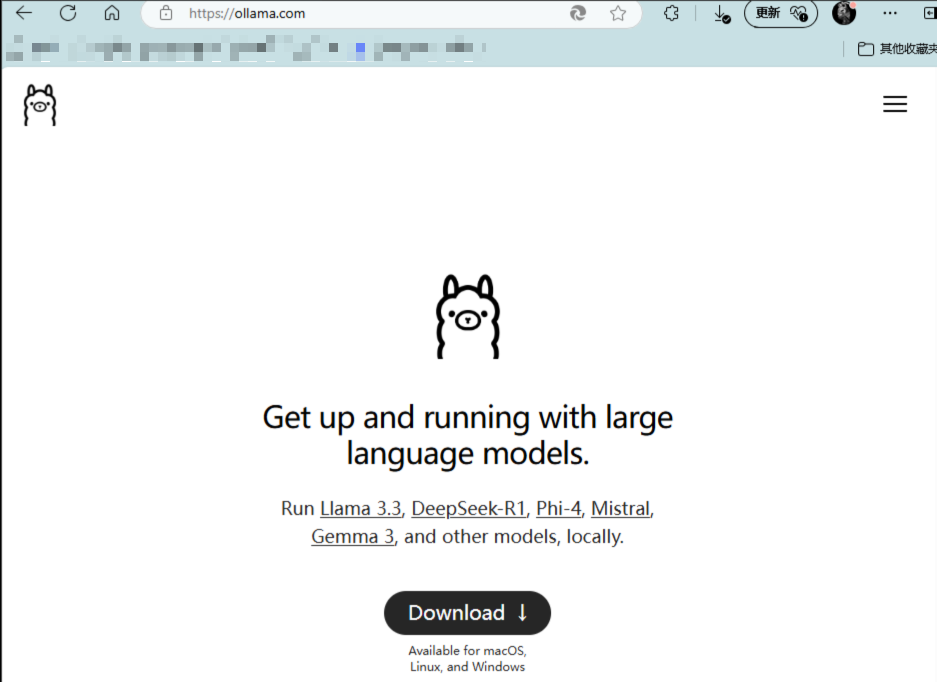Toggle the favorite star for ollama.com
This screenshot has width=937, height=682.
[619, 13]
